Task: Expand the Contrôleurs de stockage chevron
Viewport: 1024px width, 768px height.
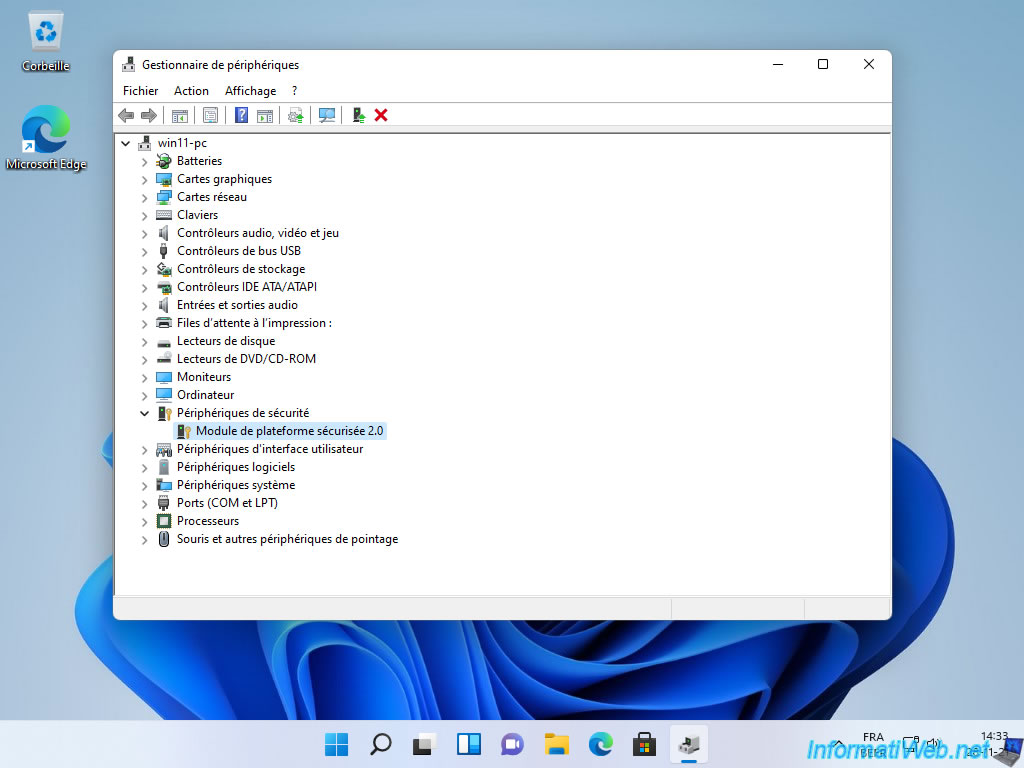Action: (x=144, y=269)
